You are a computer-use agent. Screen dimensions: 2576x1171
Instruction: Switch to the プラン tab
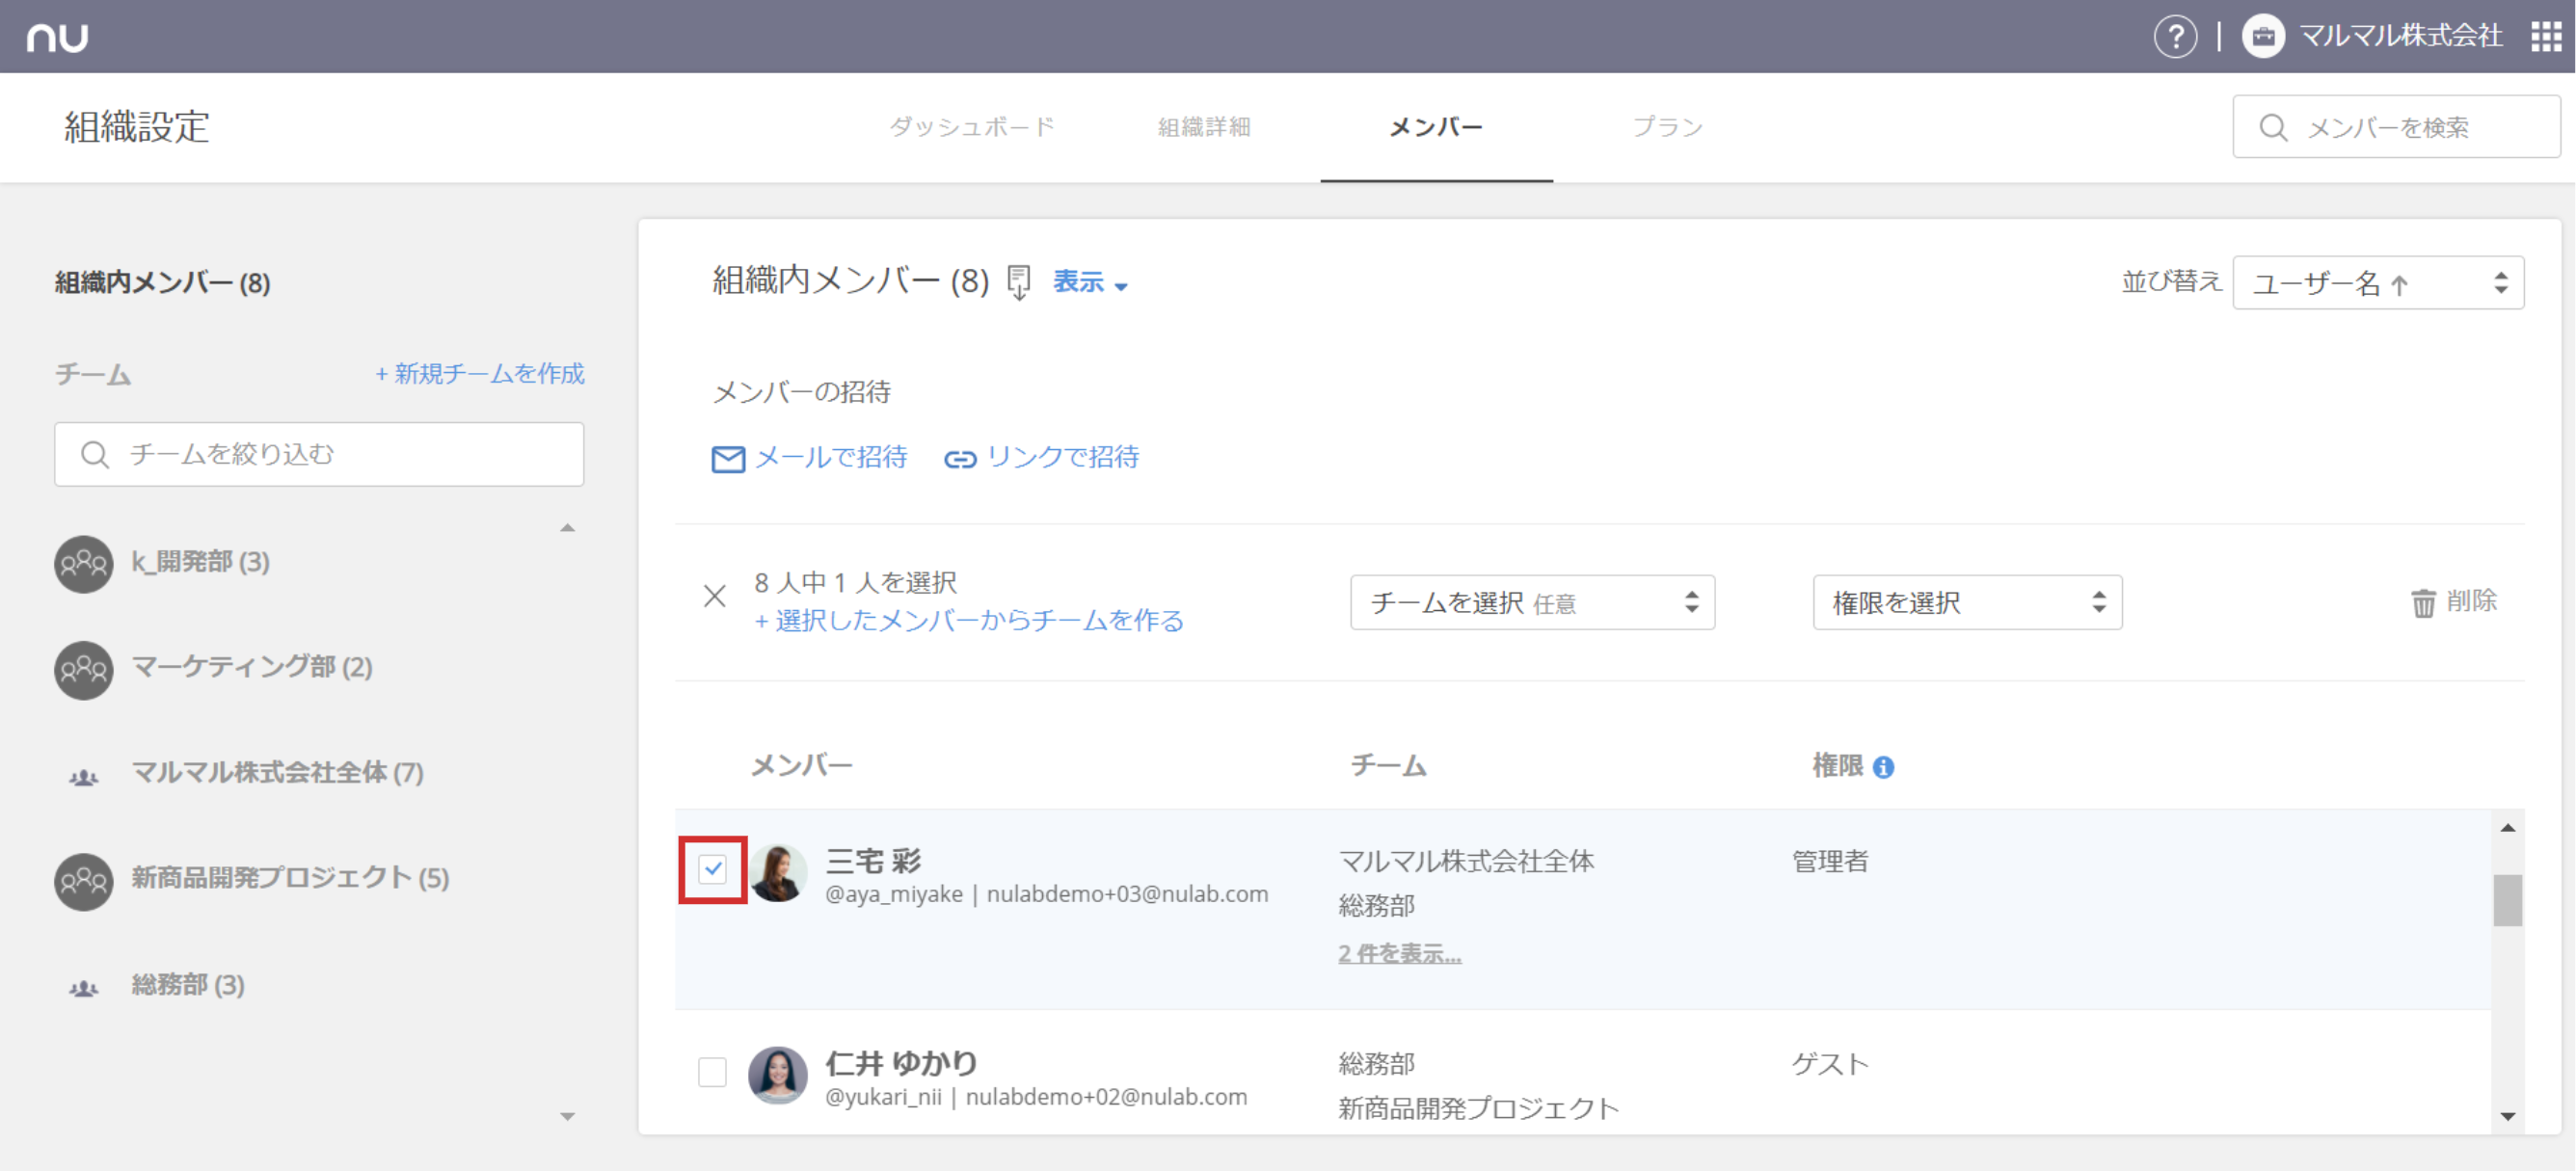pyautogui.click(x=1668, y=127)
